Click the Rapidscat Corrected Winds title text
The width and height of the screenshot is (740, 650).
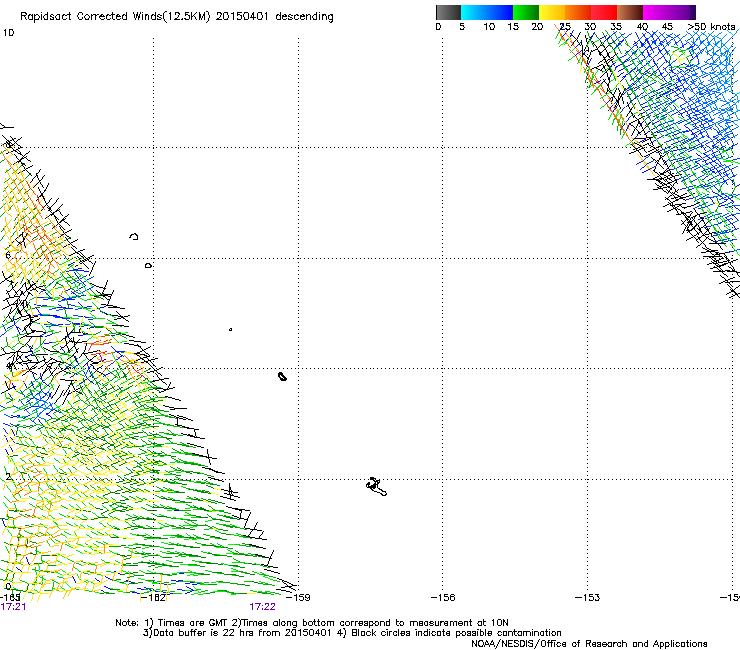[x=177, y=17]
